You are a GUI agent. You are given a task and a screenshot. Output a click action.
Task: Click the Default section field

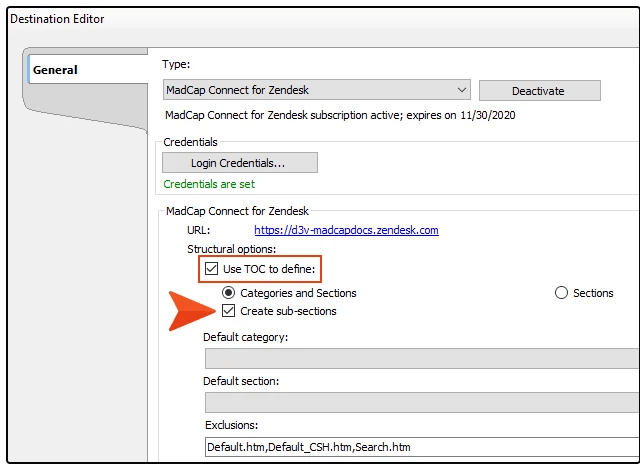422,402
